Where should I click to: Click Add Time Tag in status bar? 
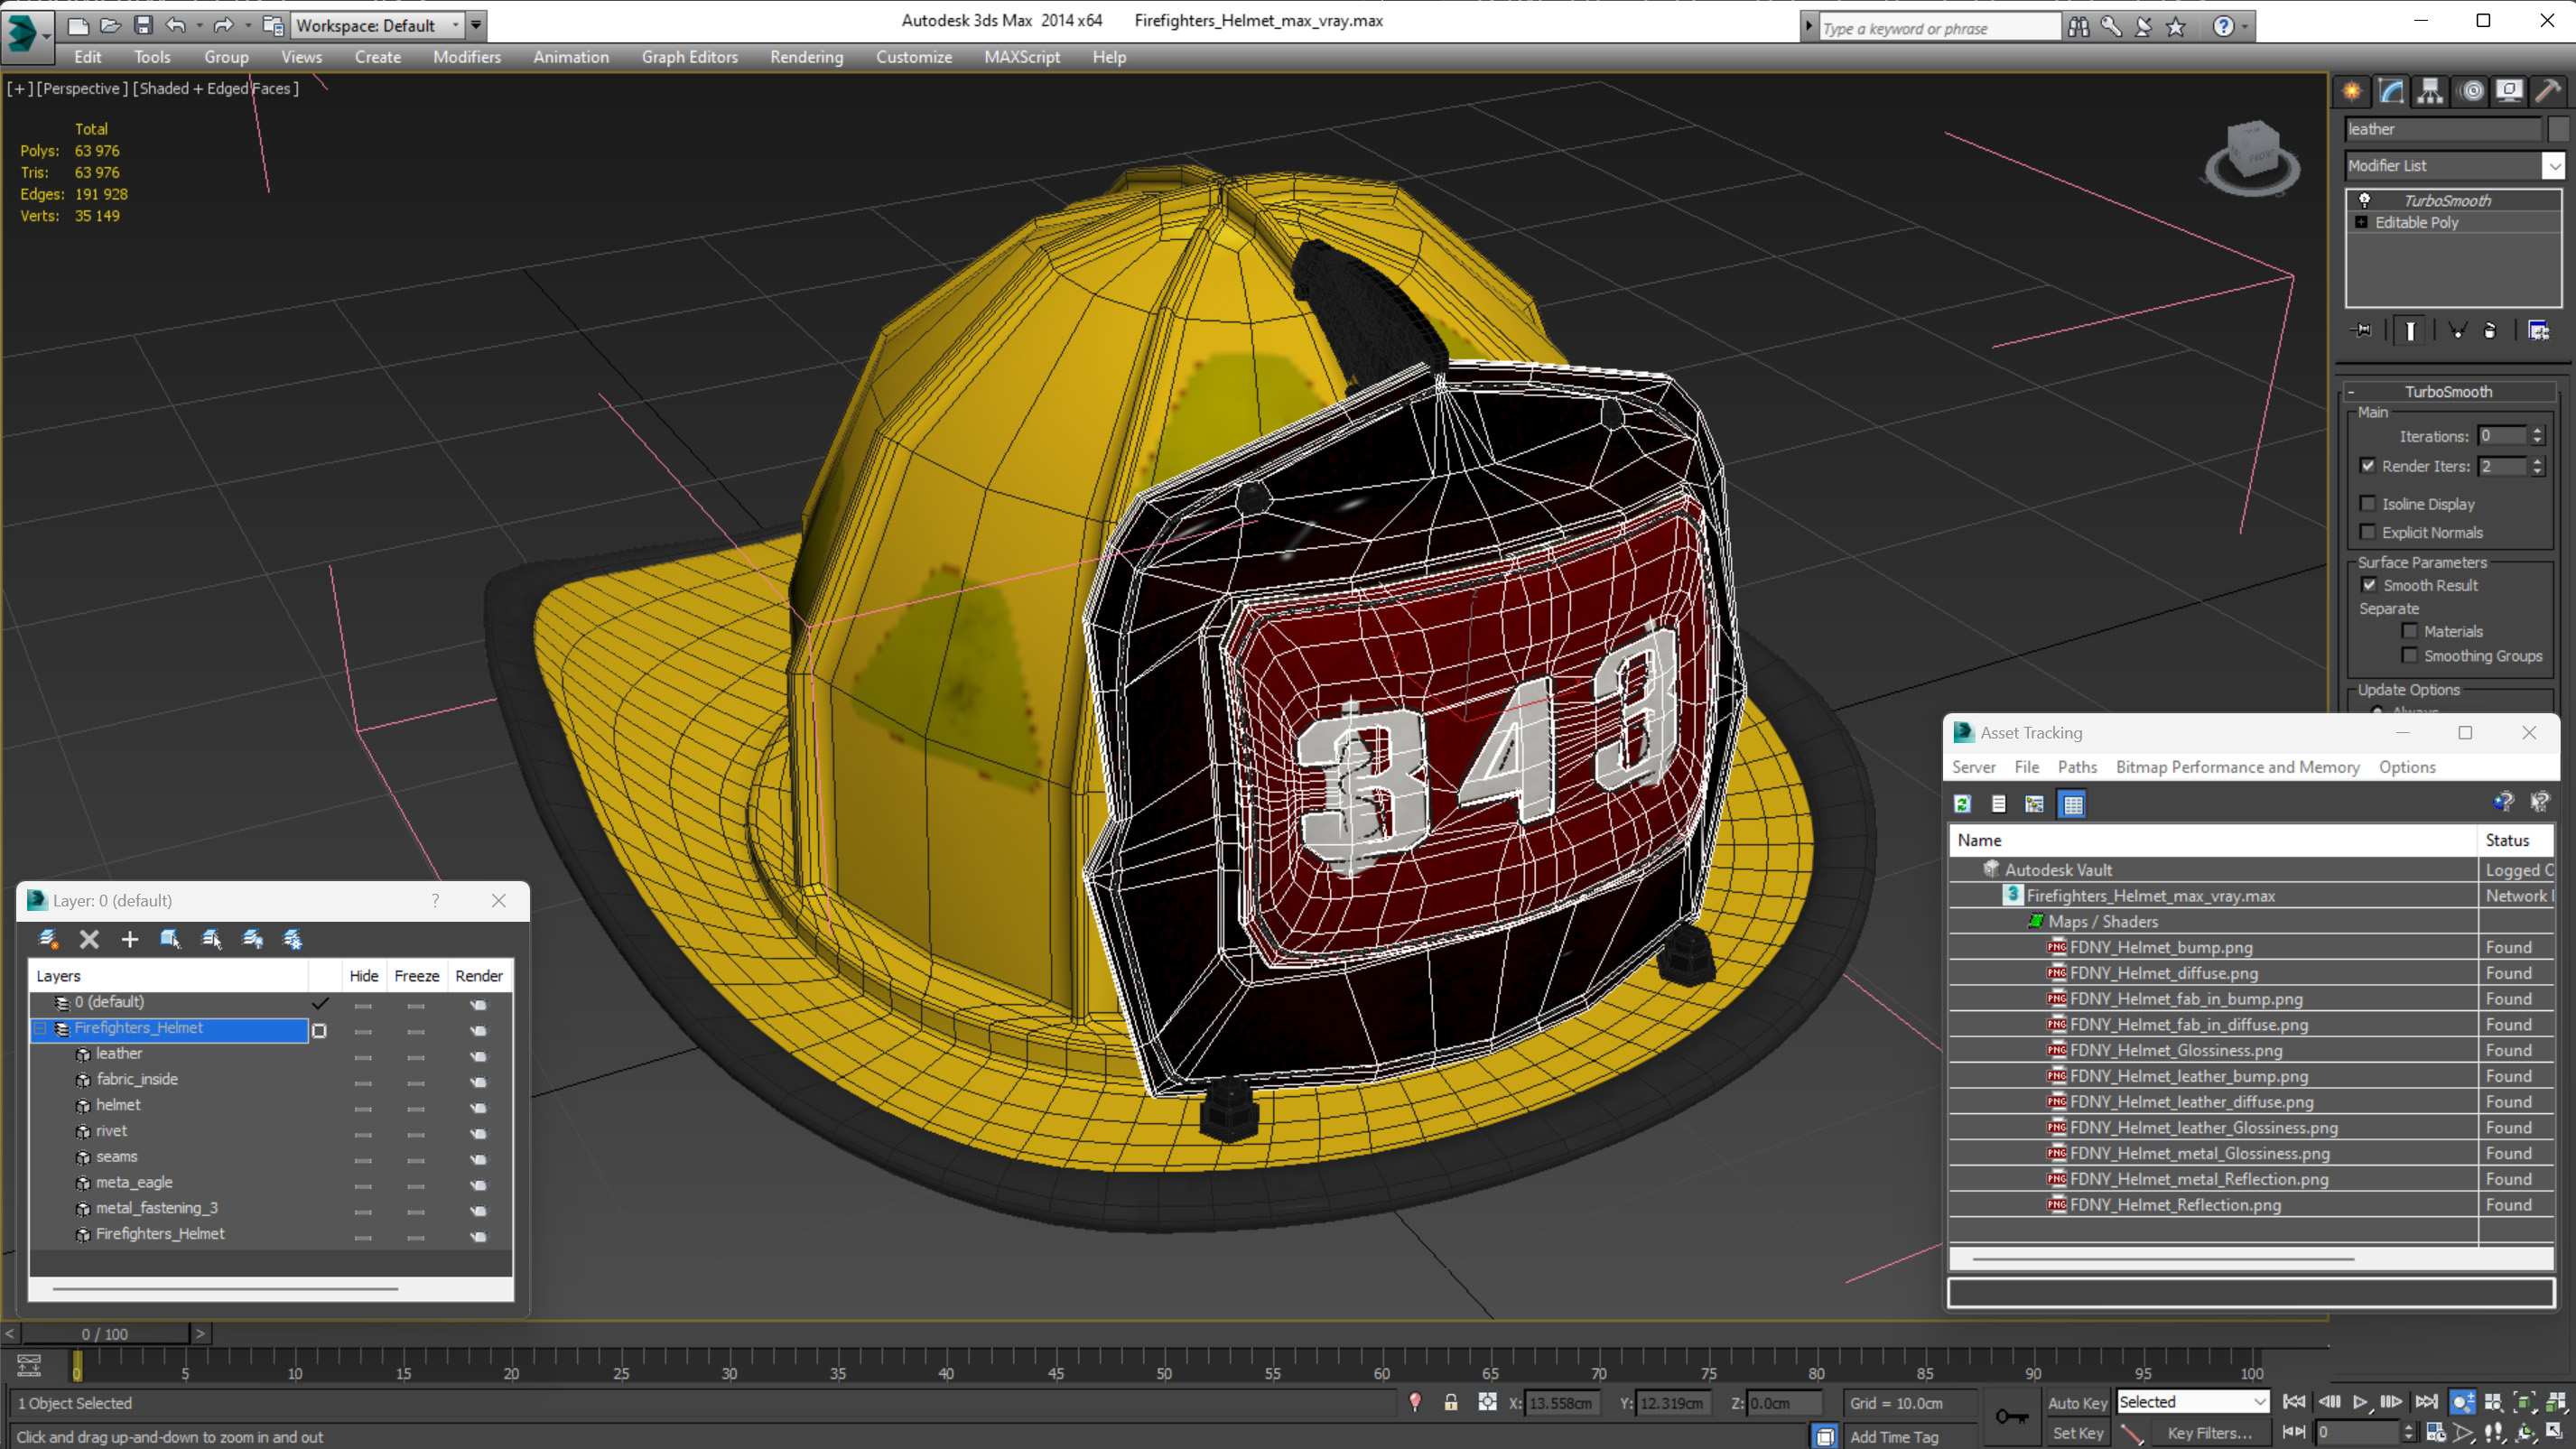point(1893,1437)
